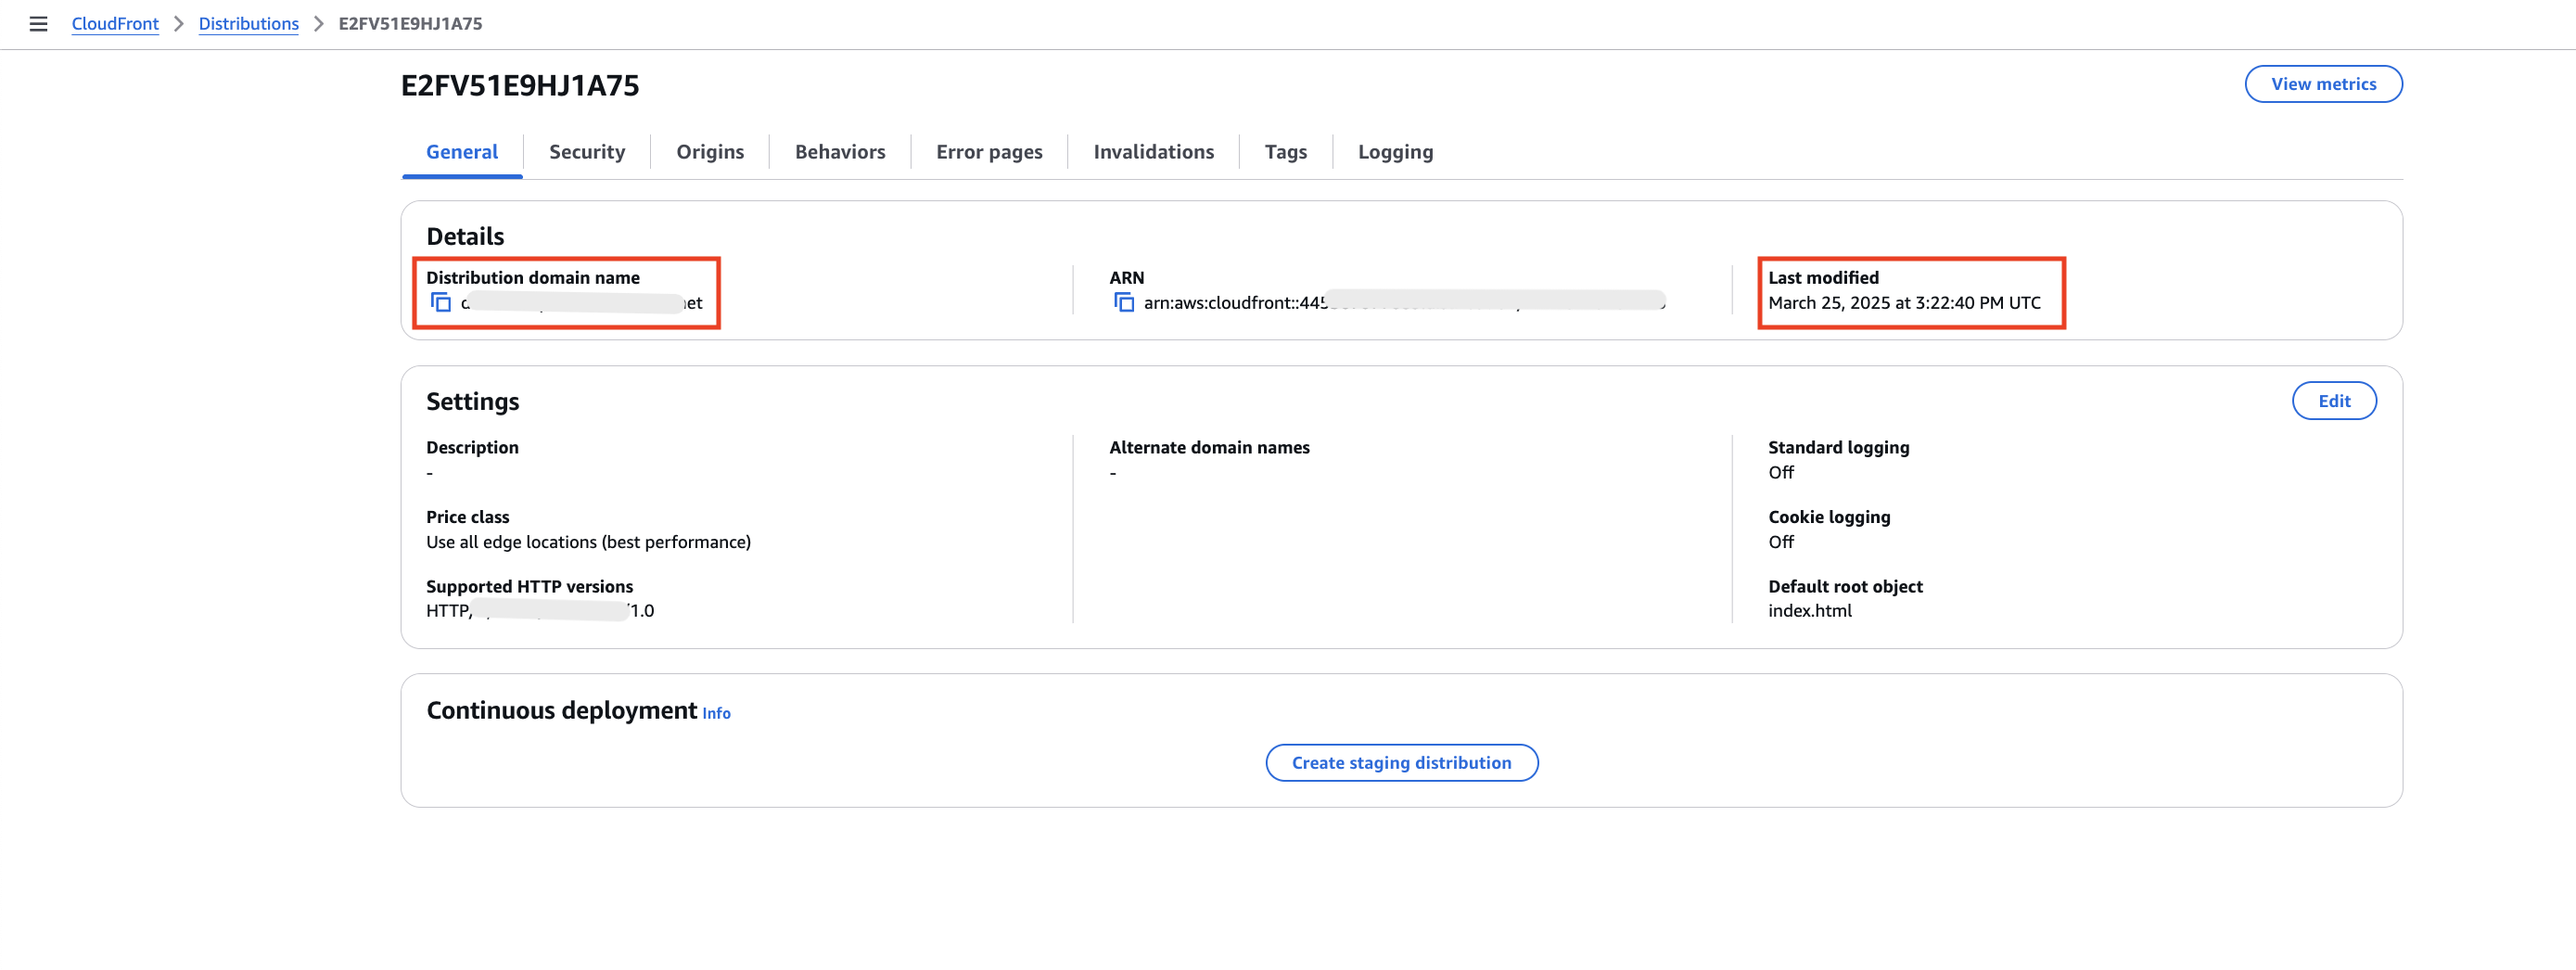Click the ARN value text

pyautogui.click(x=1404, y=303)
